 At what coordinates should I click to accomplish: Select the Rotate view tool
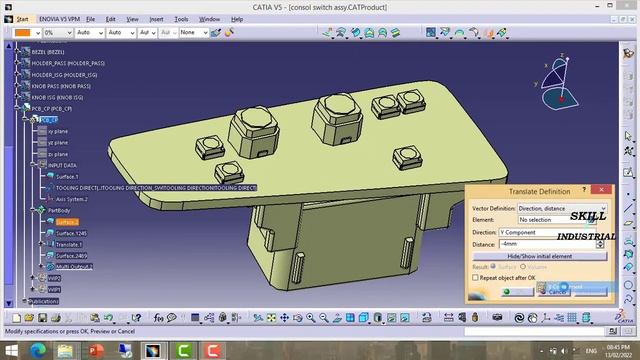click(x=298, y=318)
